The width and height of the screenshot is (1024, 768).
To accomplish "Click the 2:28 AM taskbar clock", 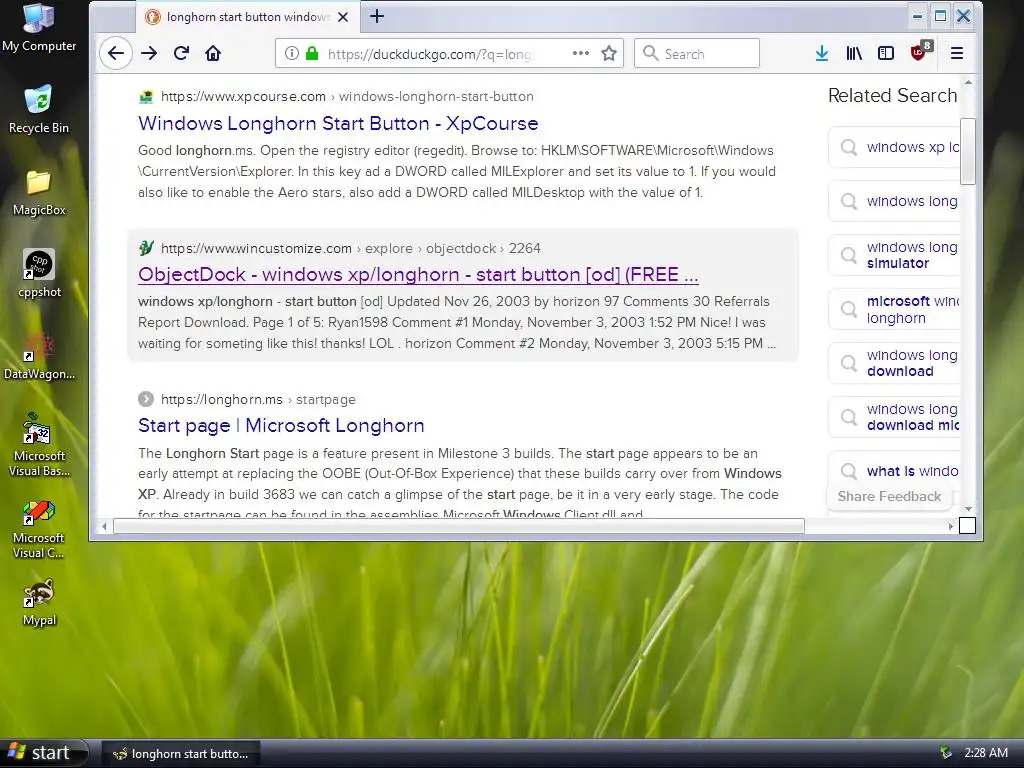I will click(x=985, y=753).
